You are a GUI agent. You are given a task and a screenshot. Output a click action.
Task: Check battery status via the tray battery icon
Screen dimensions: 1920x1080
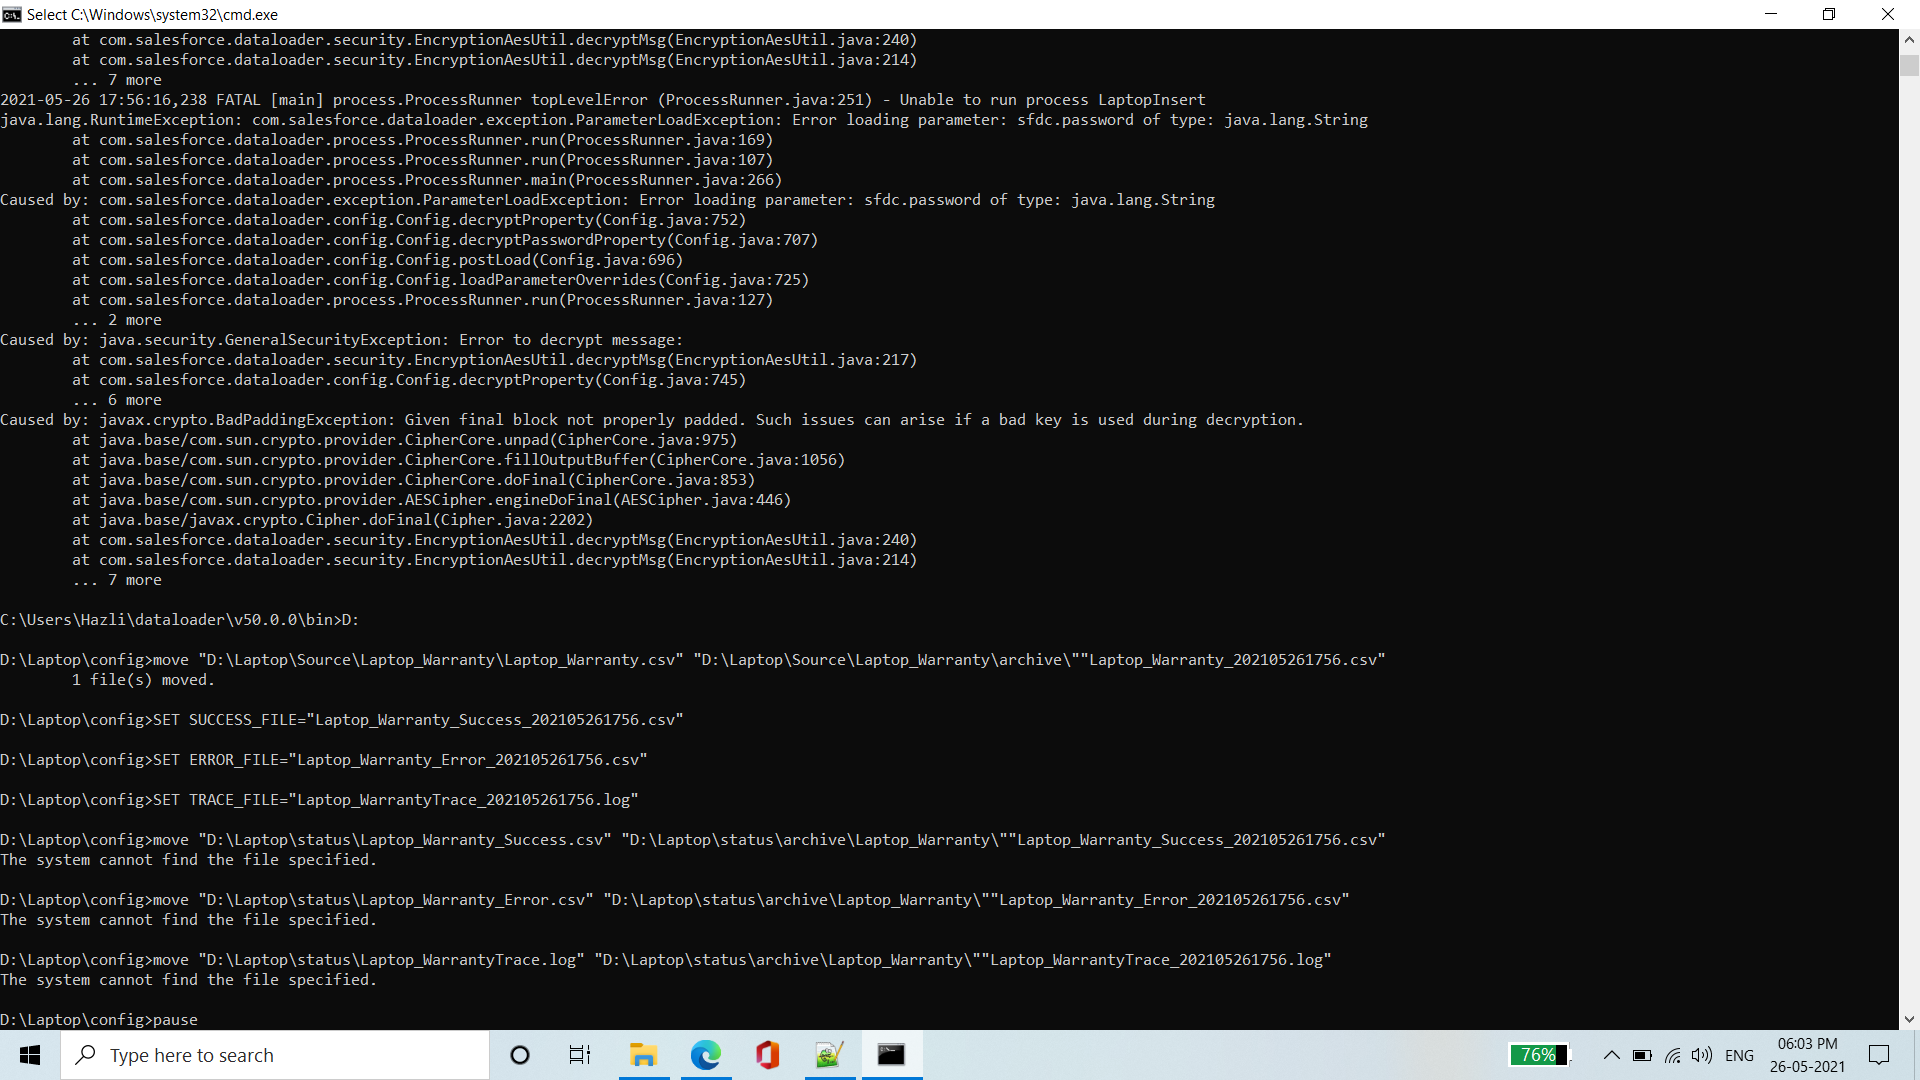[x=1641, y=1055]
